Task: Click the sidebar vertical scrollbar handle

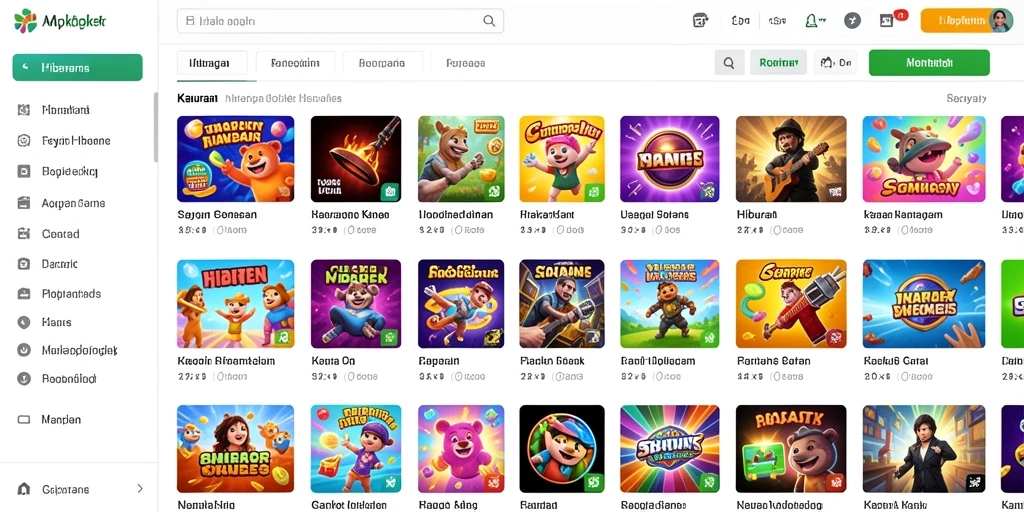Action: click(155, 127)
